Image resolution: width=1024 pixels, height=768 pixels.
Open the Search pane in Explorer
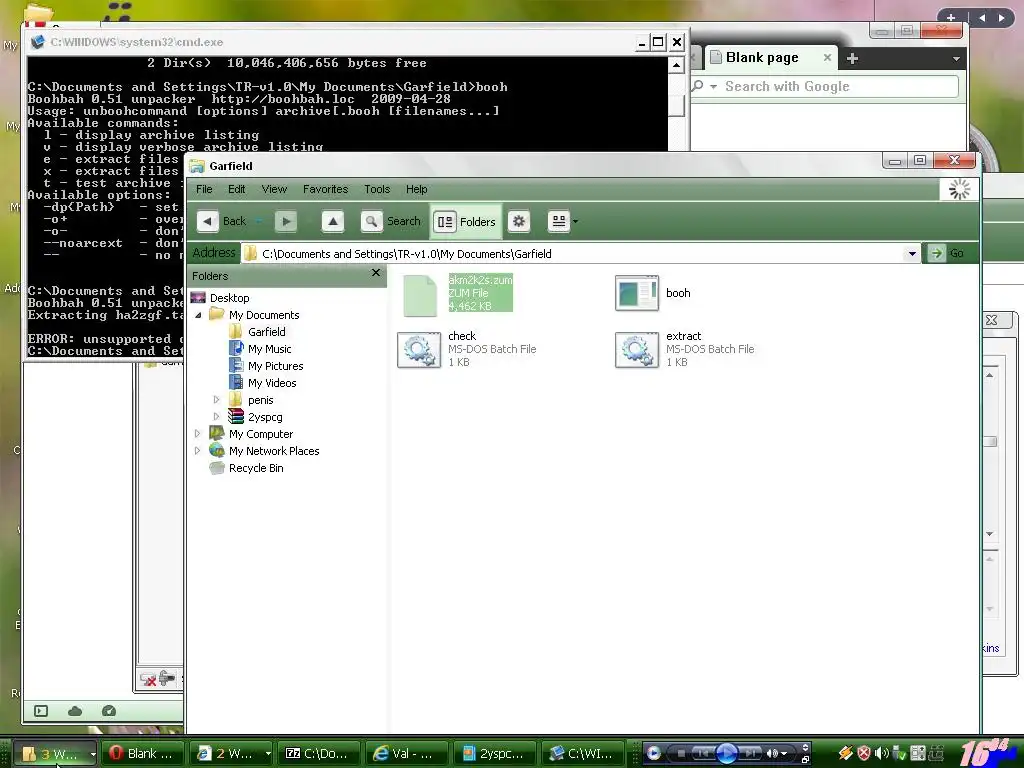pos(391,221)
